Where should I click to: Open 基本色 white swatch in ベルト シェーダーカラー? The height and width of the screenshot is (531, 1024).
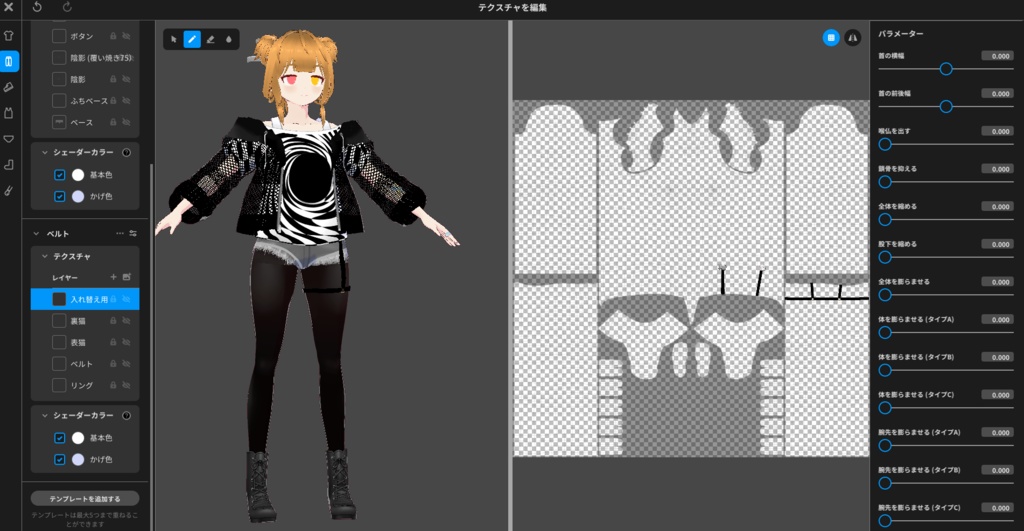click(x=78, y=438)
